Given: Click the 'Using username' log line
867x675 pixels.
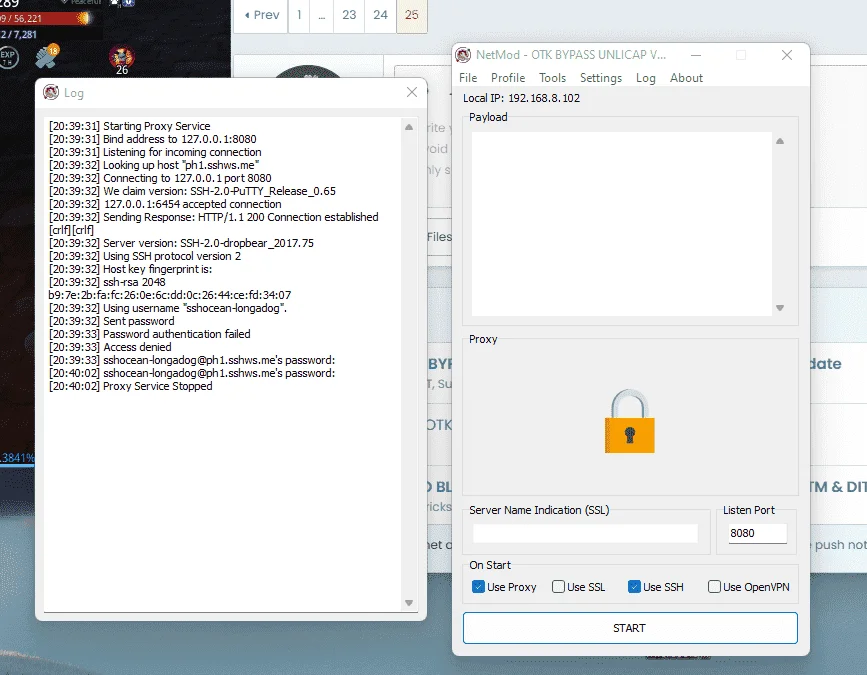Looking at the screenshot, I should 168,308.
